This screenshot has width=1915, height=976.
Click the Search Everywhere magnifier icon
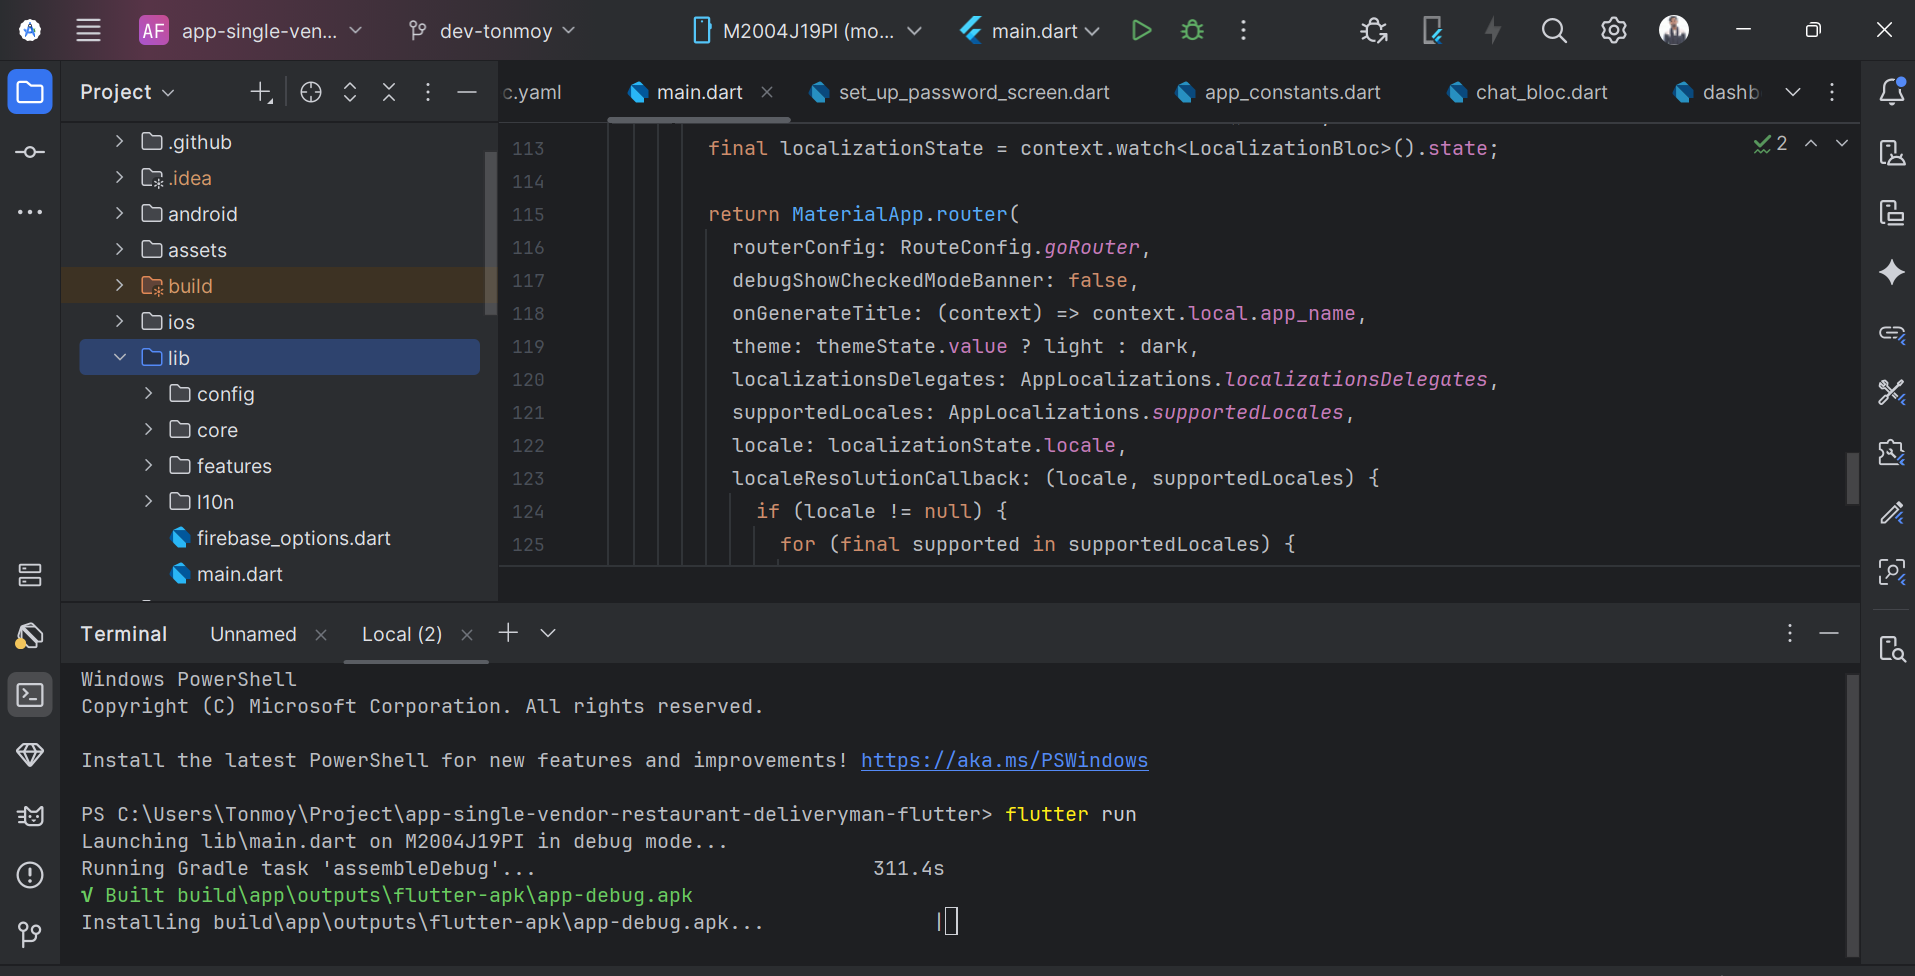click(x=1553, y=30)
